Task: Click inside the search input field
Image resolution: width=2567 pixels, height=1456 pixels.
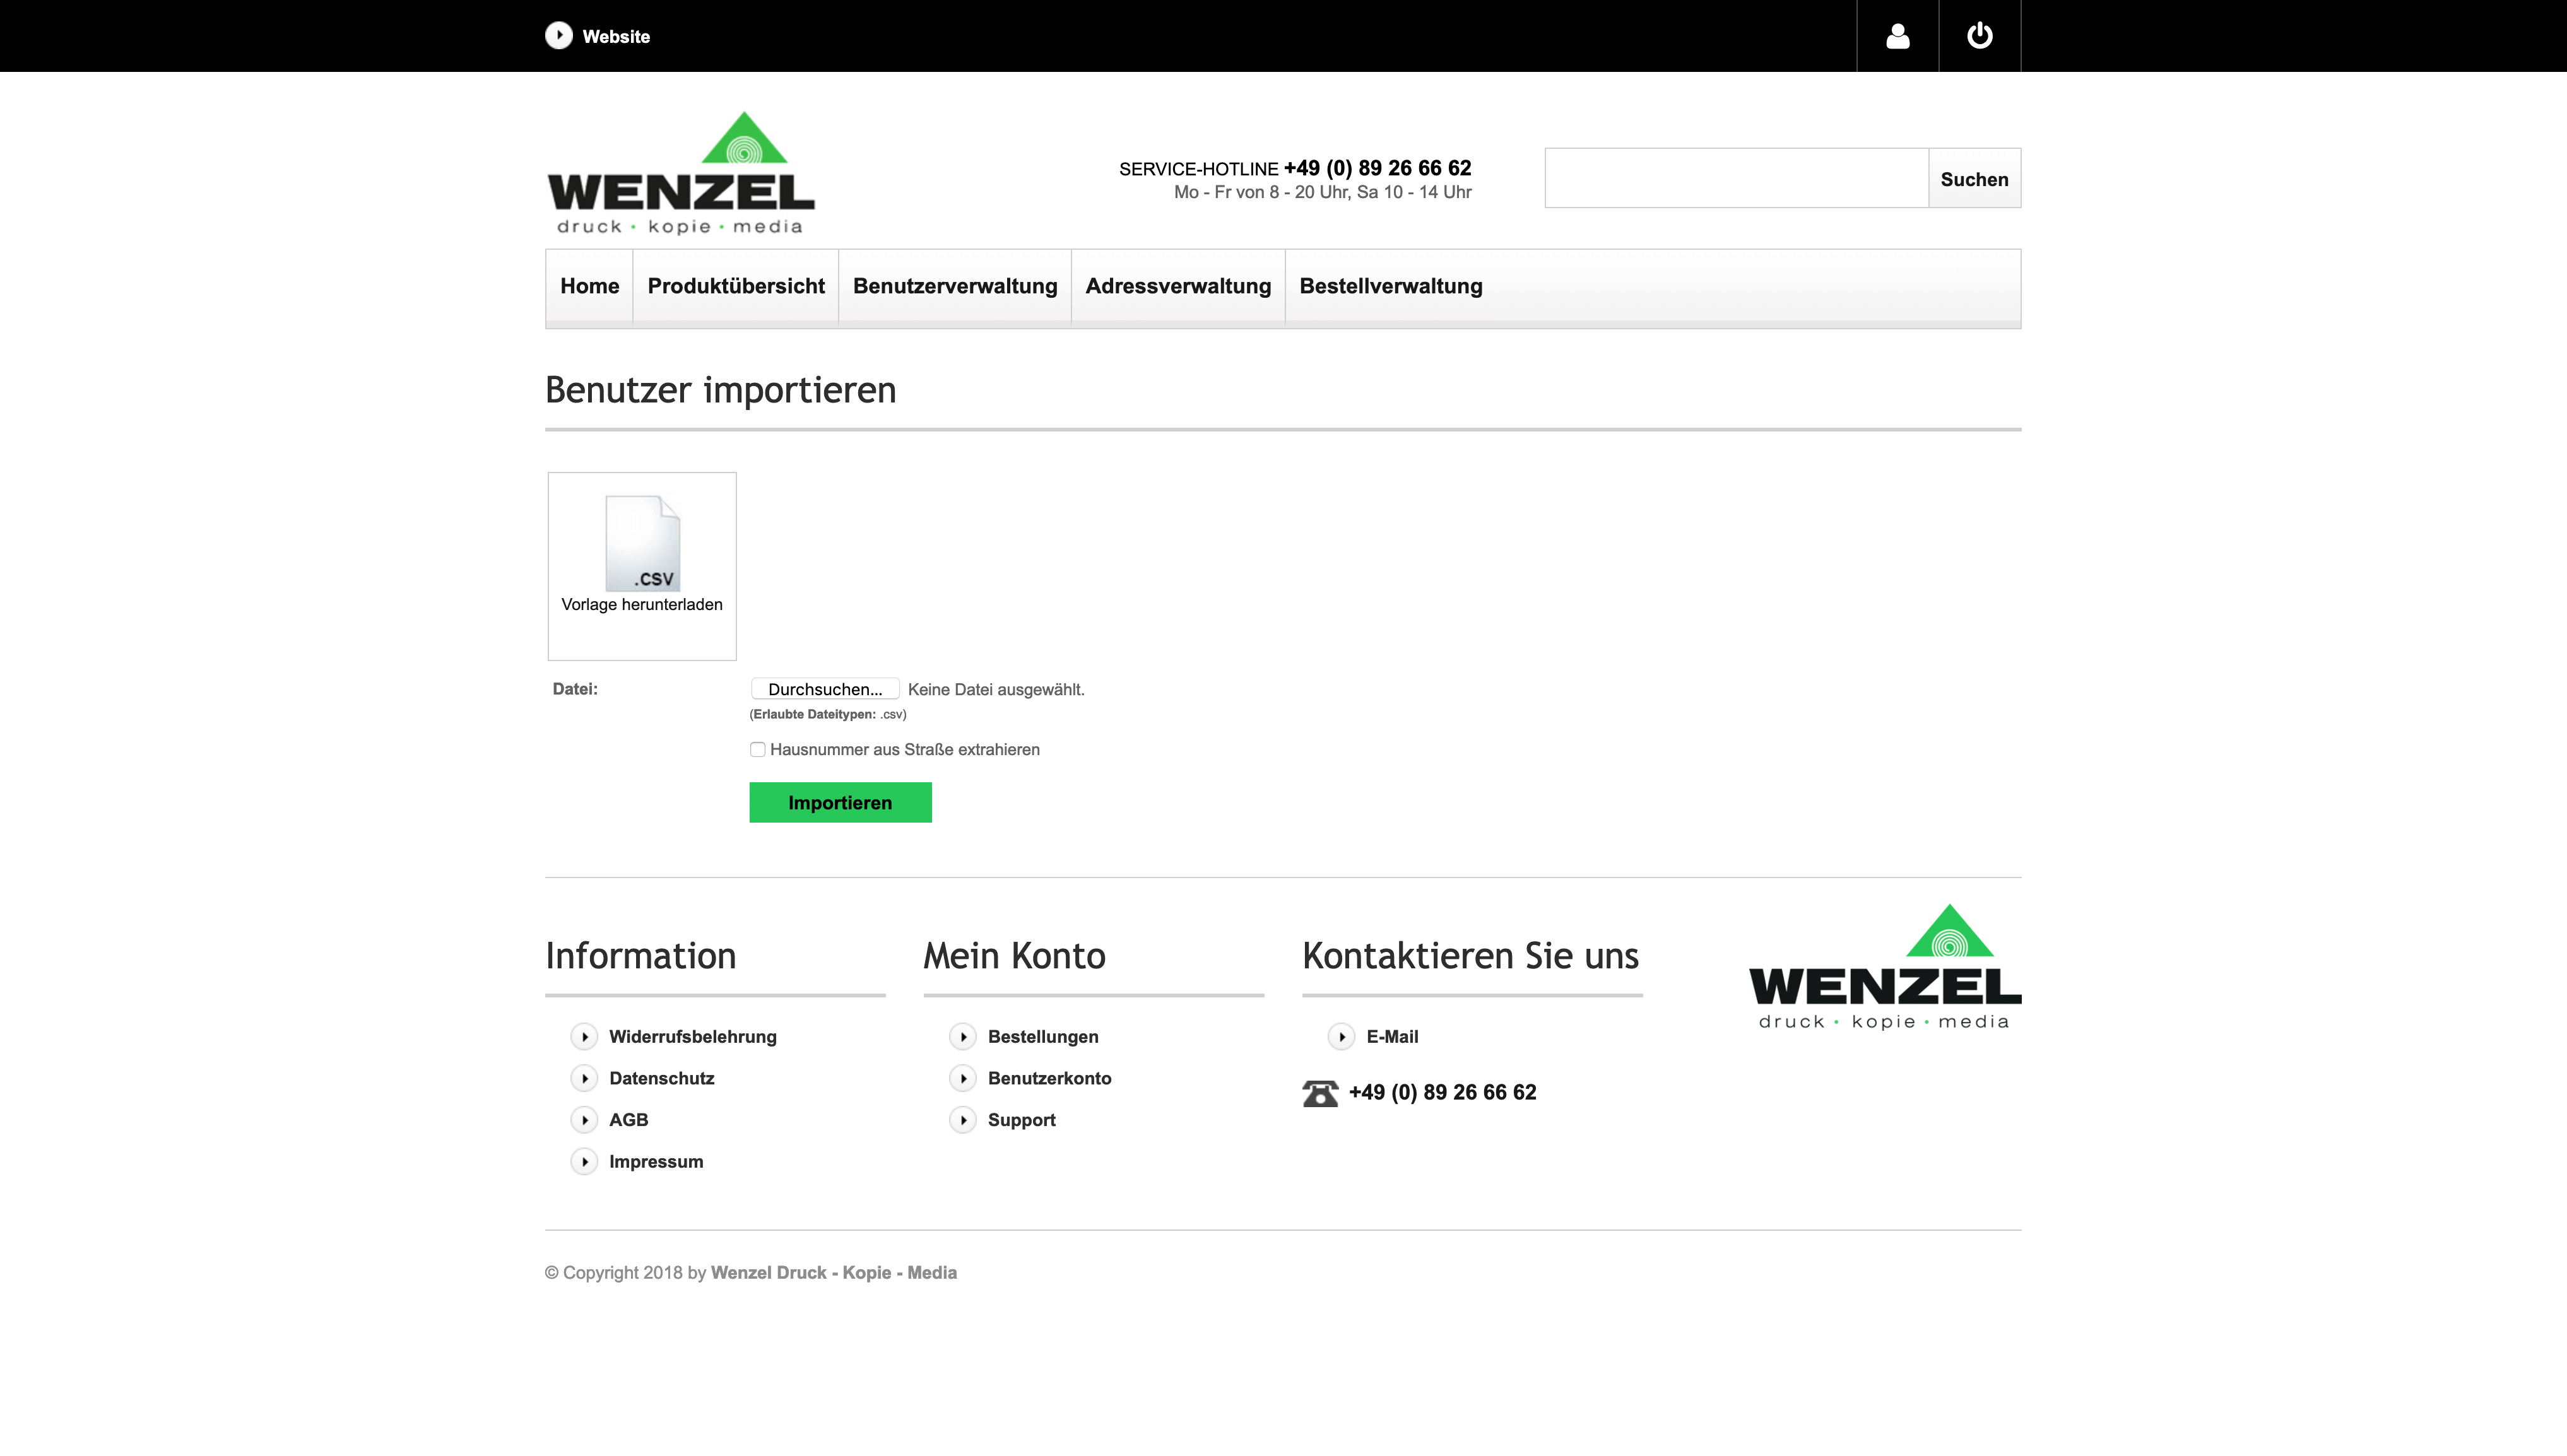Action: [x=1734, y=179]
